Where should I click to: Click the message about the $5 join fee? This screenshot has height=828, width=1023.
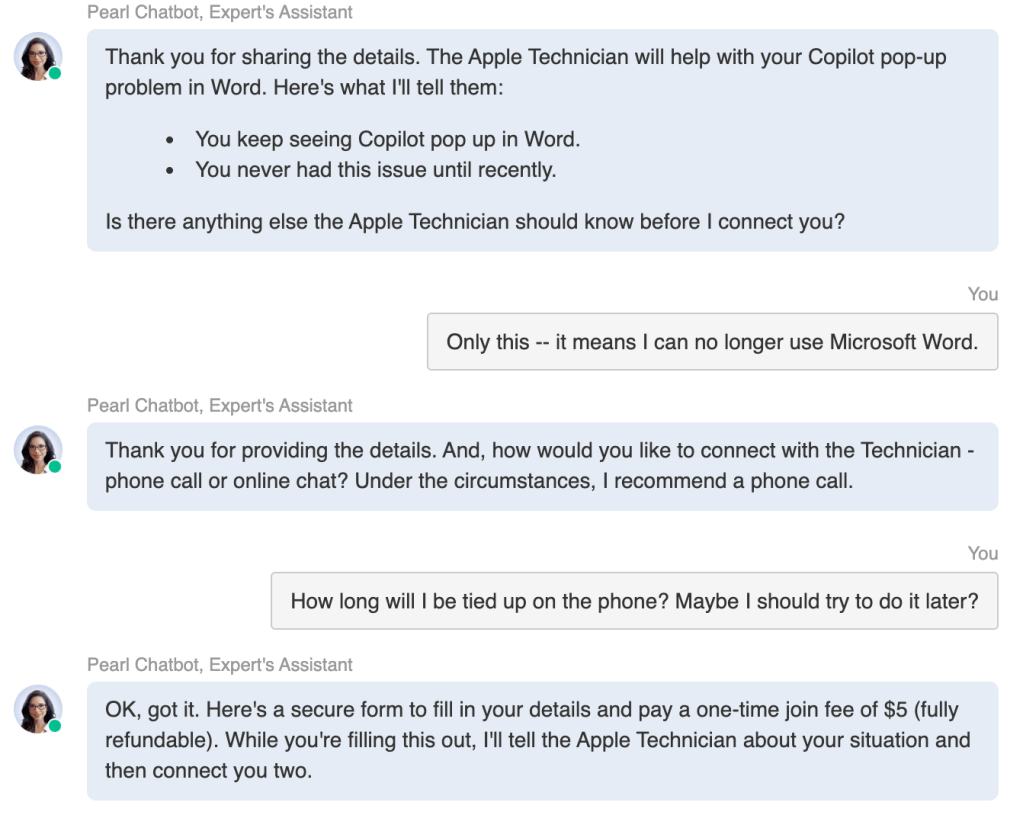coord(531,711)
